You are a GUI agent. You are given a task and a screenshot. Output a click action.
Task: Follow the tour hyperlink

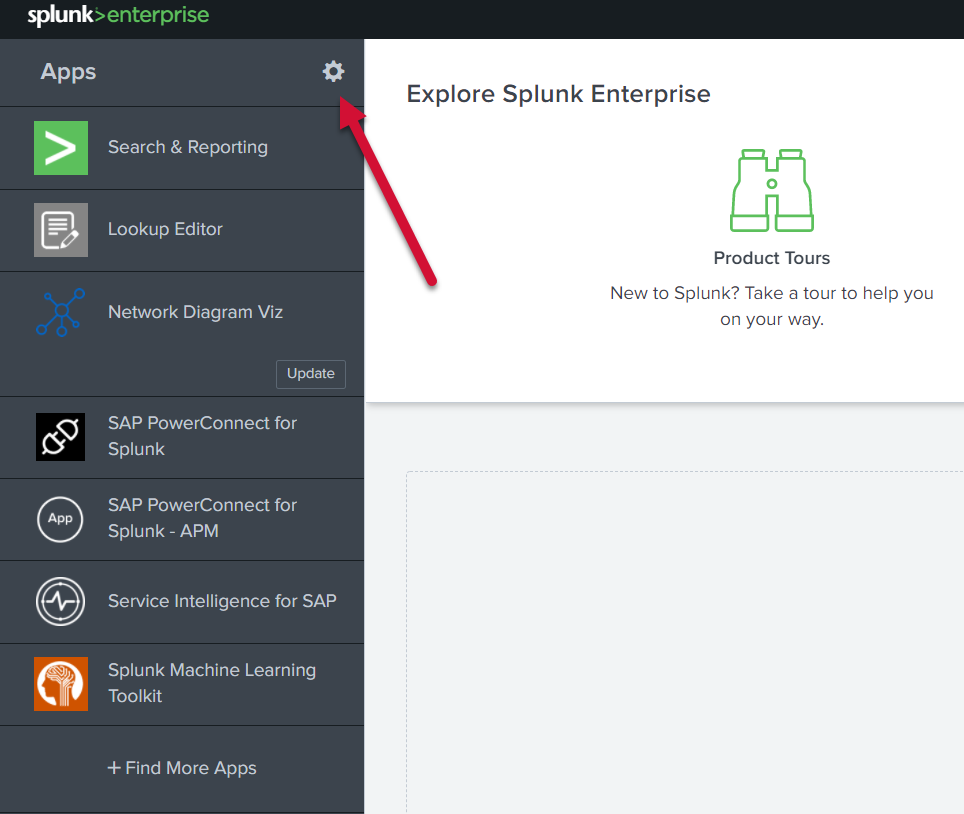tap(820, 293)
